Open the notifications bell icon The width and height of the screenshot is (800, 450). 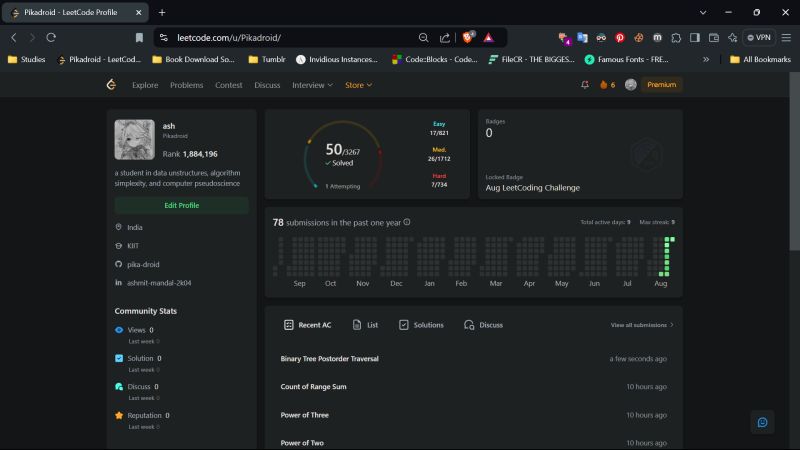pyautogui.click(x=585, y=85)
